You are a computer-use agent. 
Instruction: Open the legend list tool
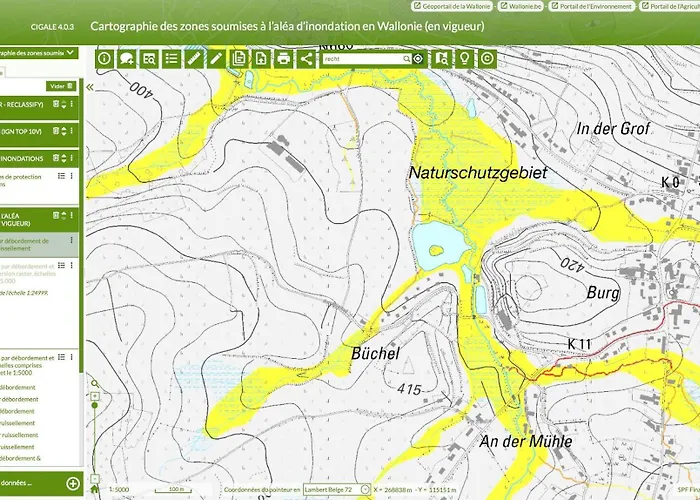click(x=171, y=59)
